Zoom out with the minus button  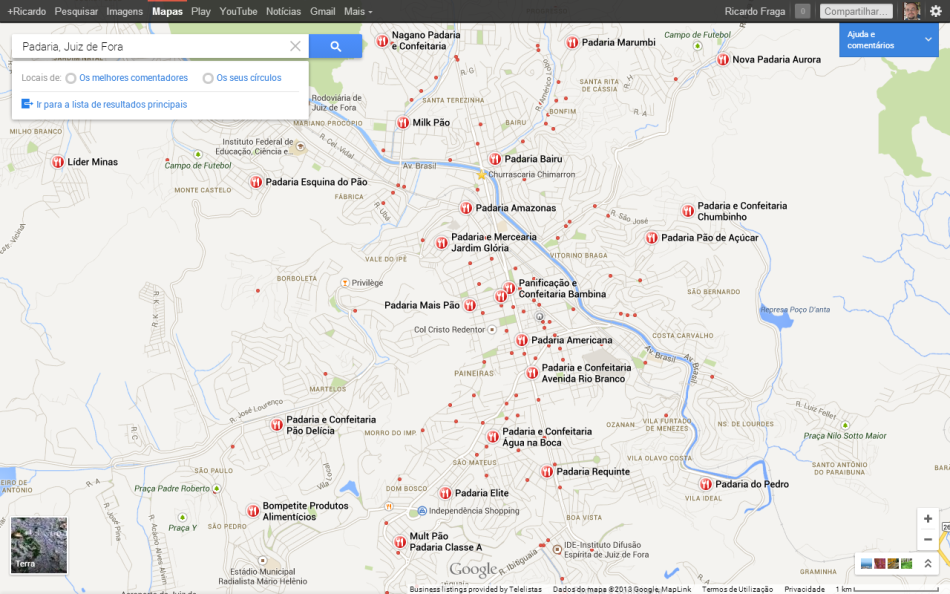(928, 539)
